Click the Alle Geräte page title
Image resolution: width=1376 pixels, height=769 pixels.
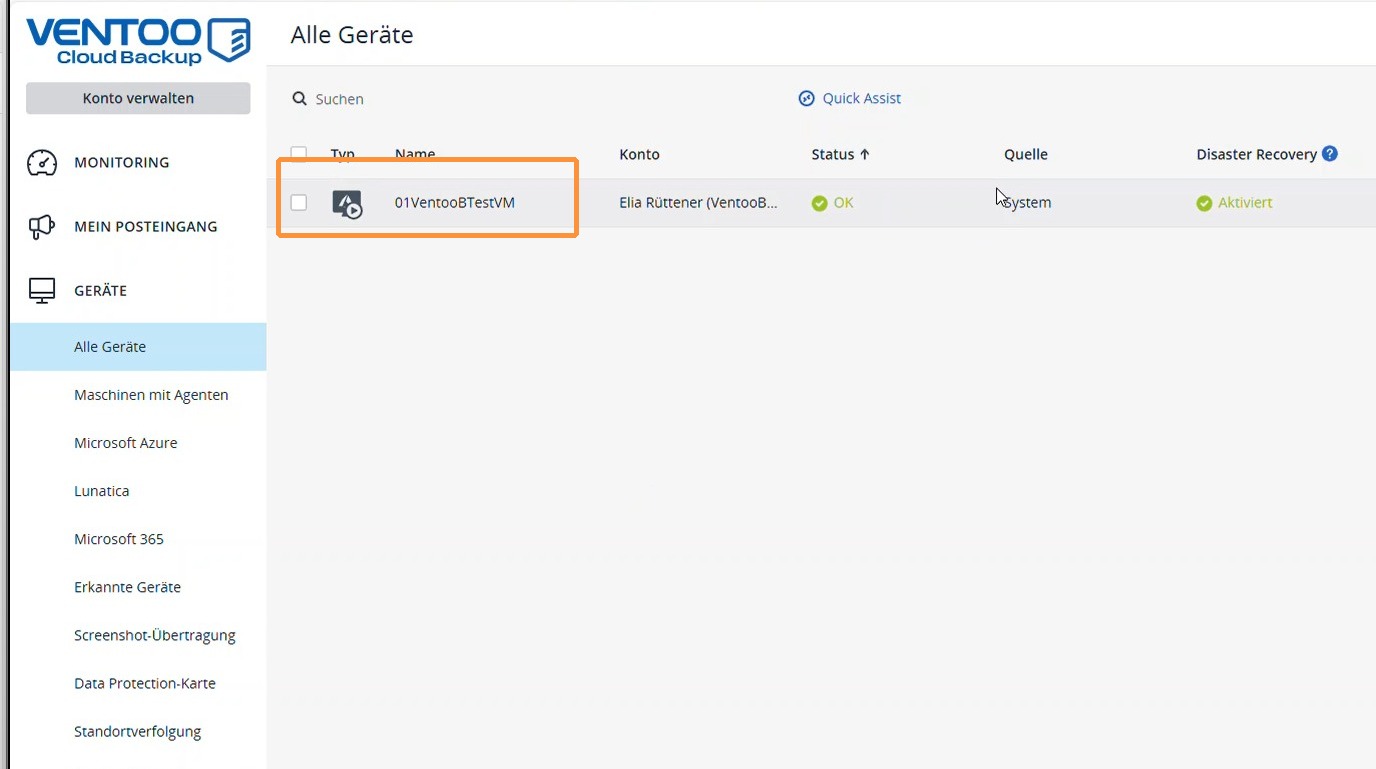pyautogui.click(x=352, y=35)
